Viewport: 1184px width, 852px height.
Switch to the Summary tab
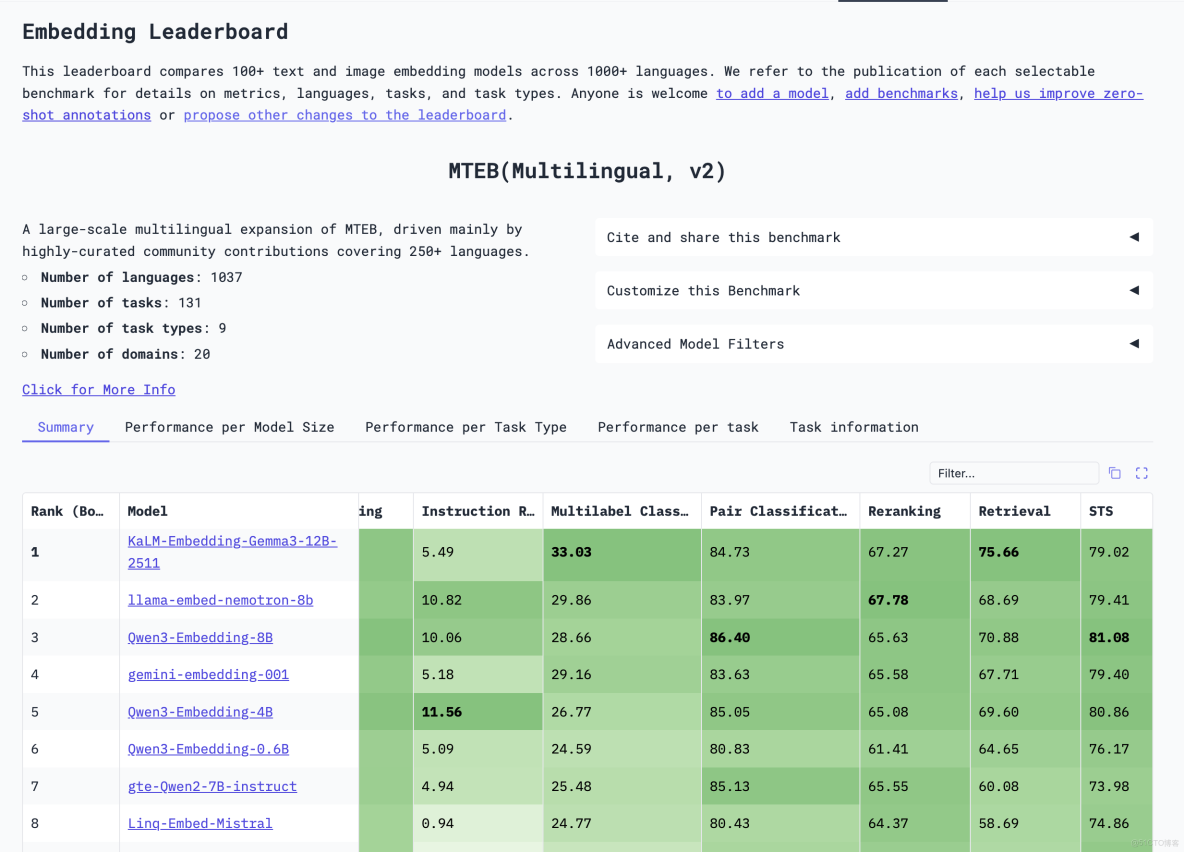tap(66, 427)
